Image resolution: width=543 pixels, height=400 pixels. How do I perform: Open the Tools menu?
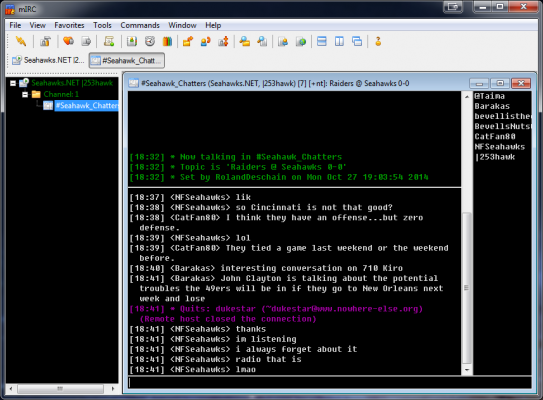click(x=102, y=25)
